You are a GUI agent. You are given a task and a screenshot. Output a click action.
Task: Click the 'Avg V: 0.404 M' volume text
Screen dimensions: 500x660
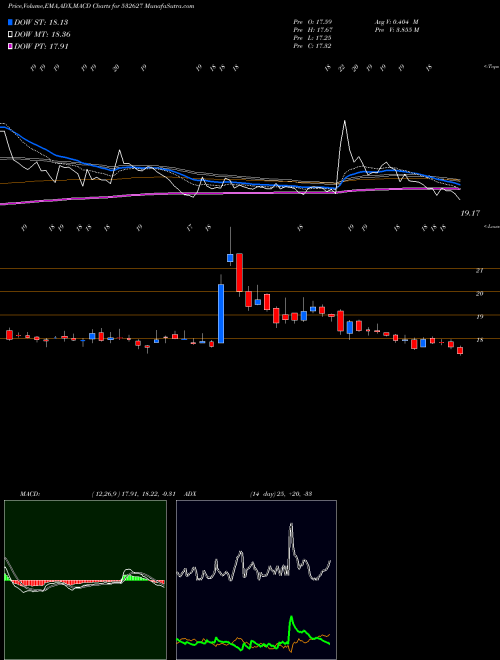396,21
